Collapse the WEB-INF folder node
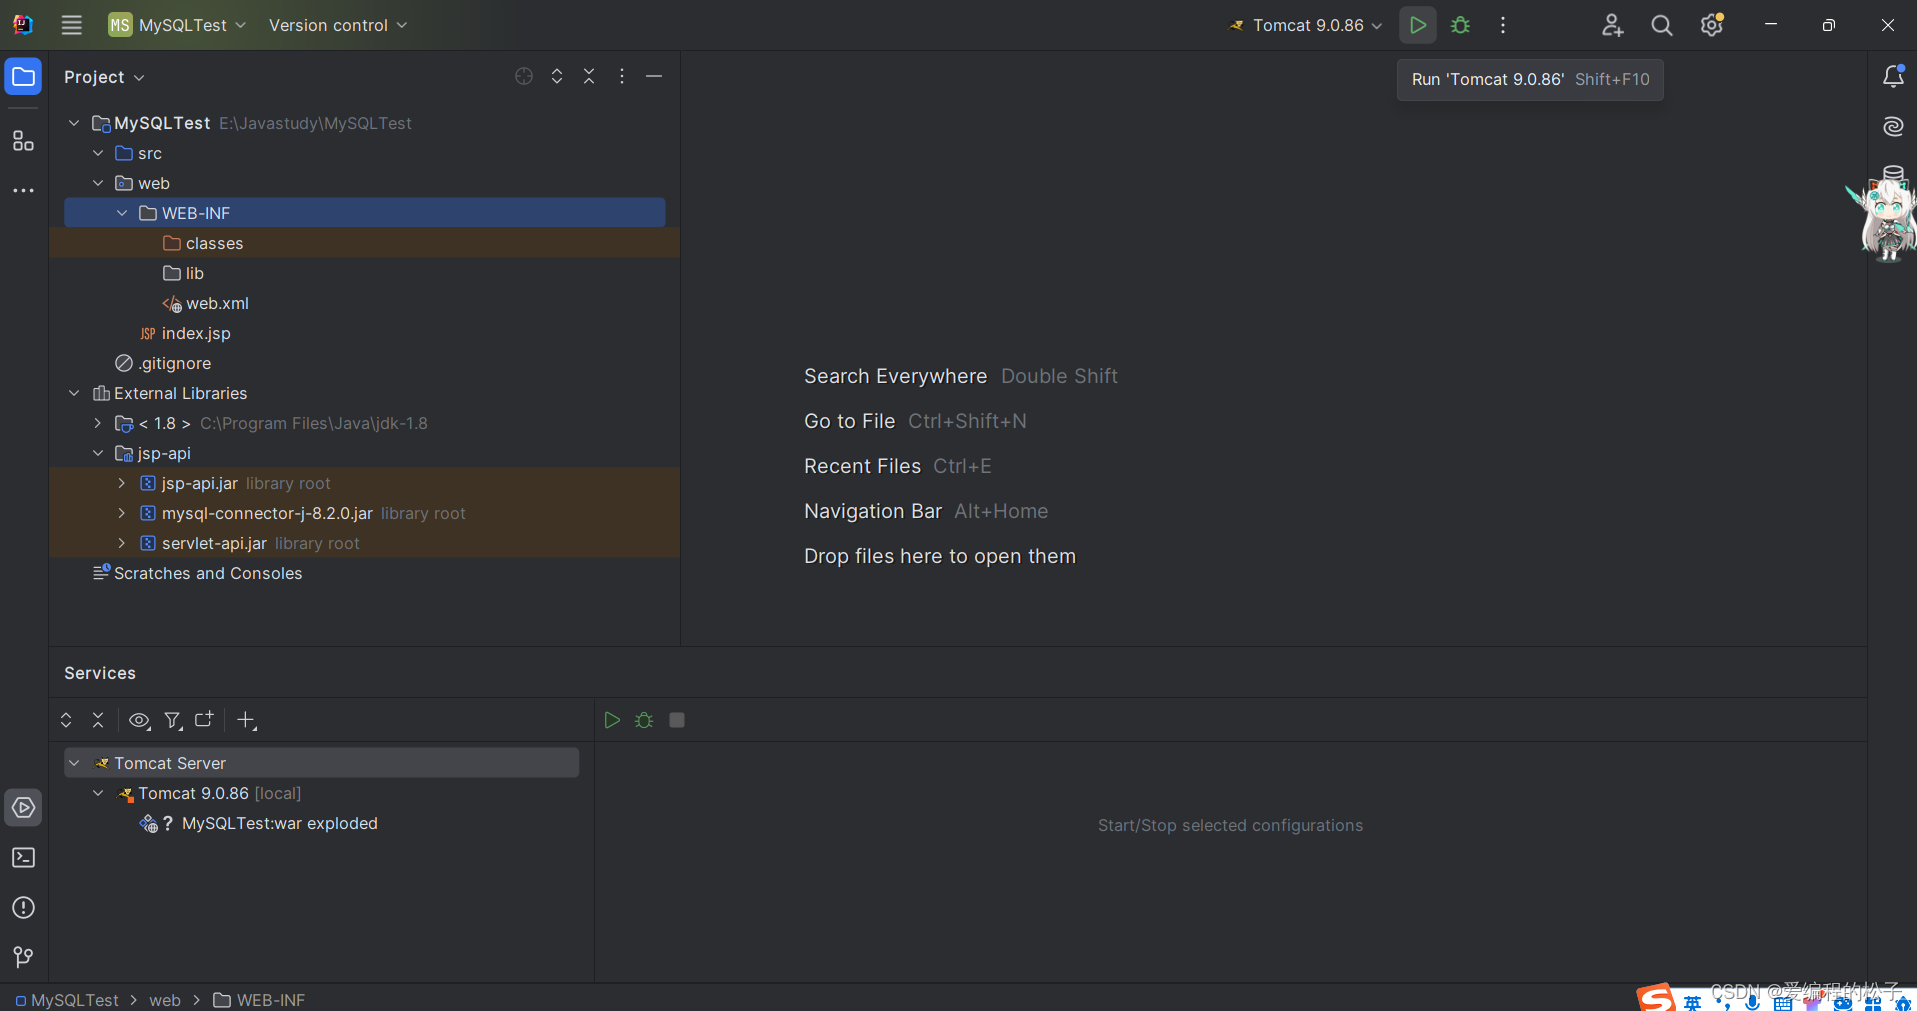The height and width of the screenshot is (1011, 1917). 122,213
